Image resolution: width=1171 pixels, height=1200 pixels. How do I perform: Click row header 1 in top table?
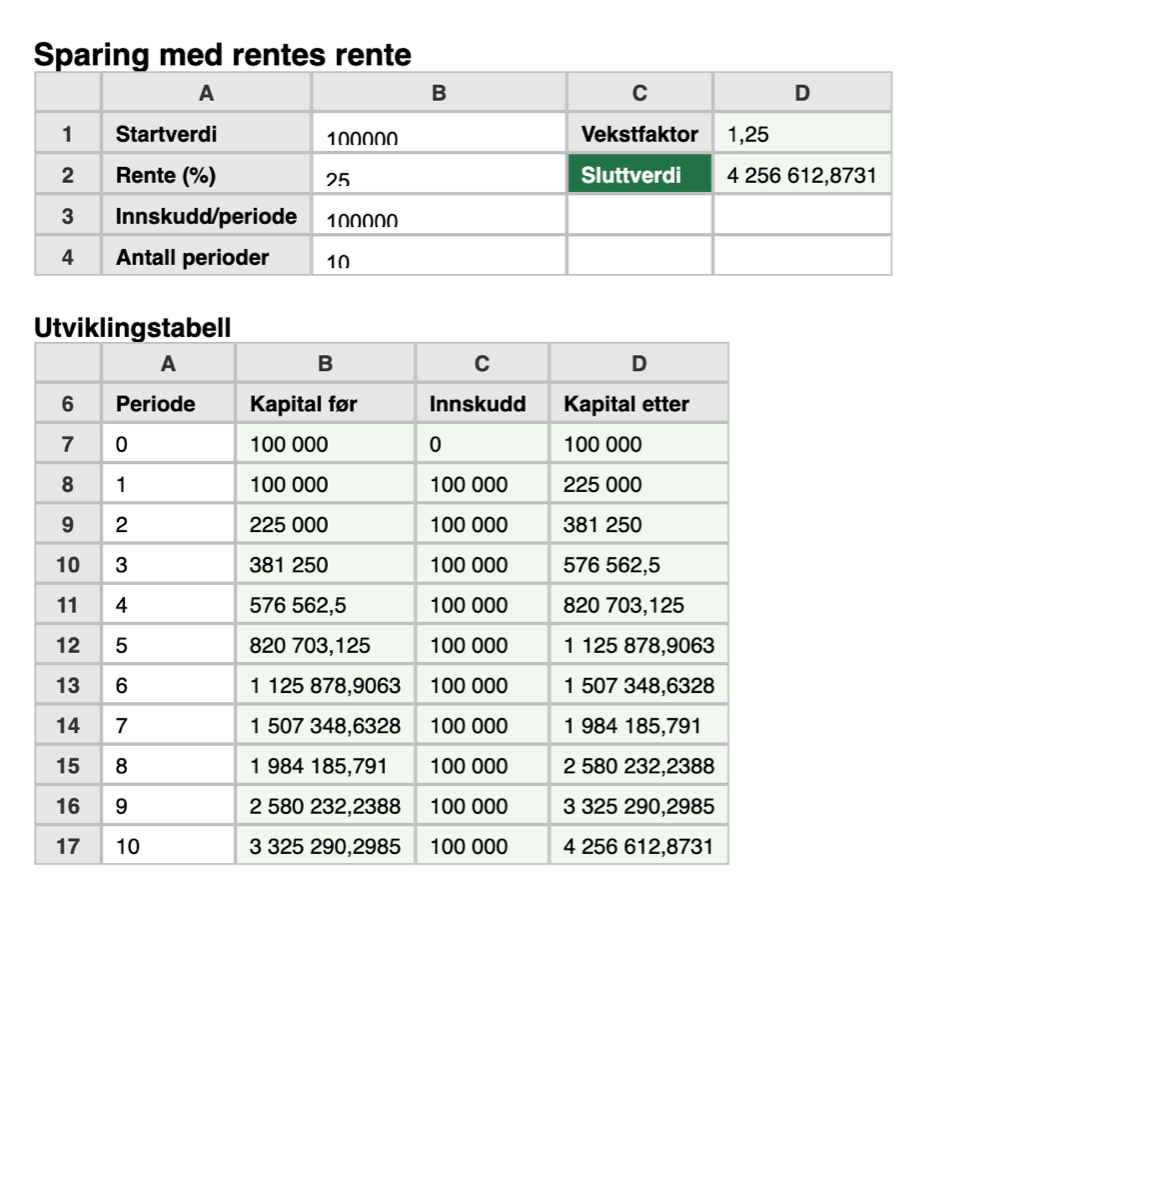pos(68,134)
